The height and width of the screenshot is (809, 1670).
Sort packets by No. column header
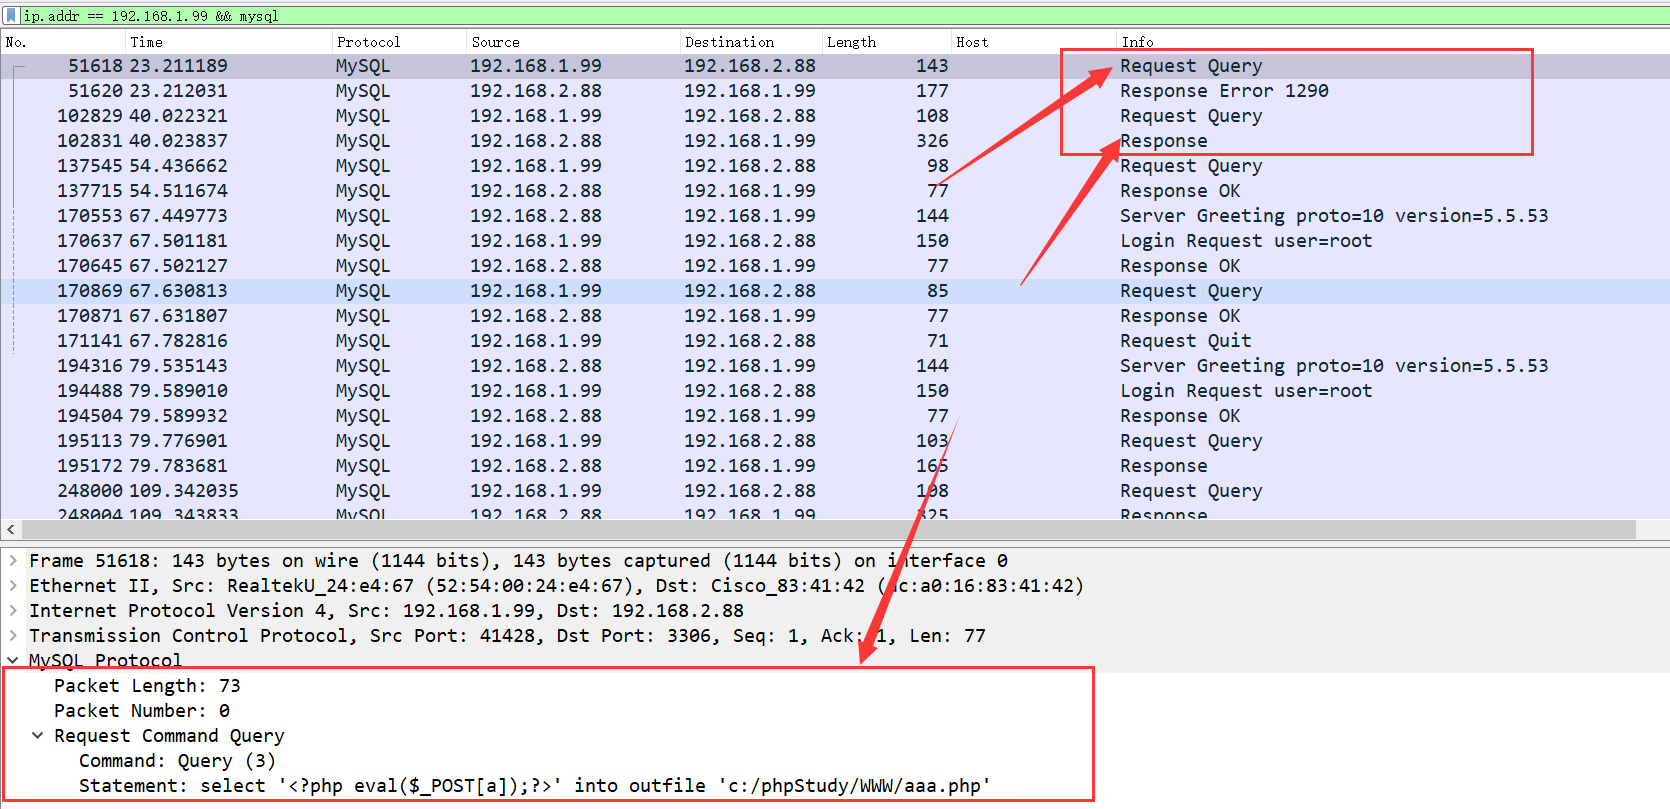(63, 42)
